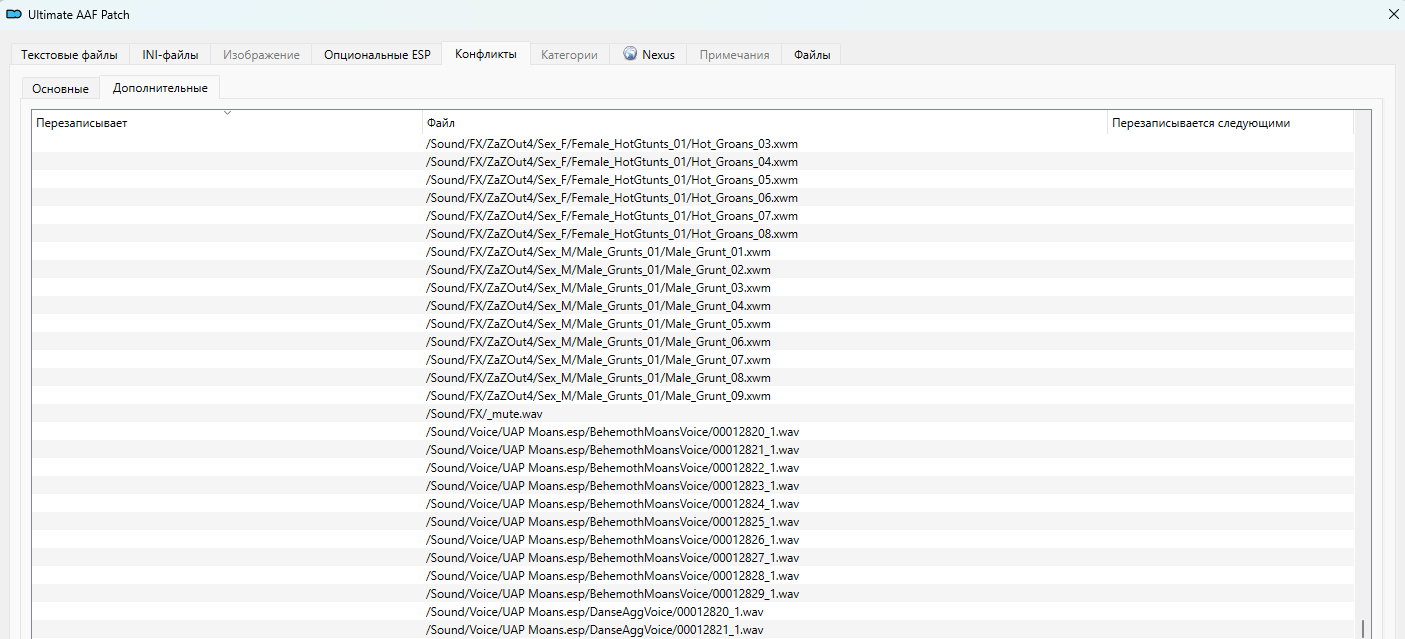Screen dimensions: 1405x639
Task: Select the Hot_Groans_03.xwm file row
Action: point(611,144)
